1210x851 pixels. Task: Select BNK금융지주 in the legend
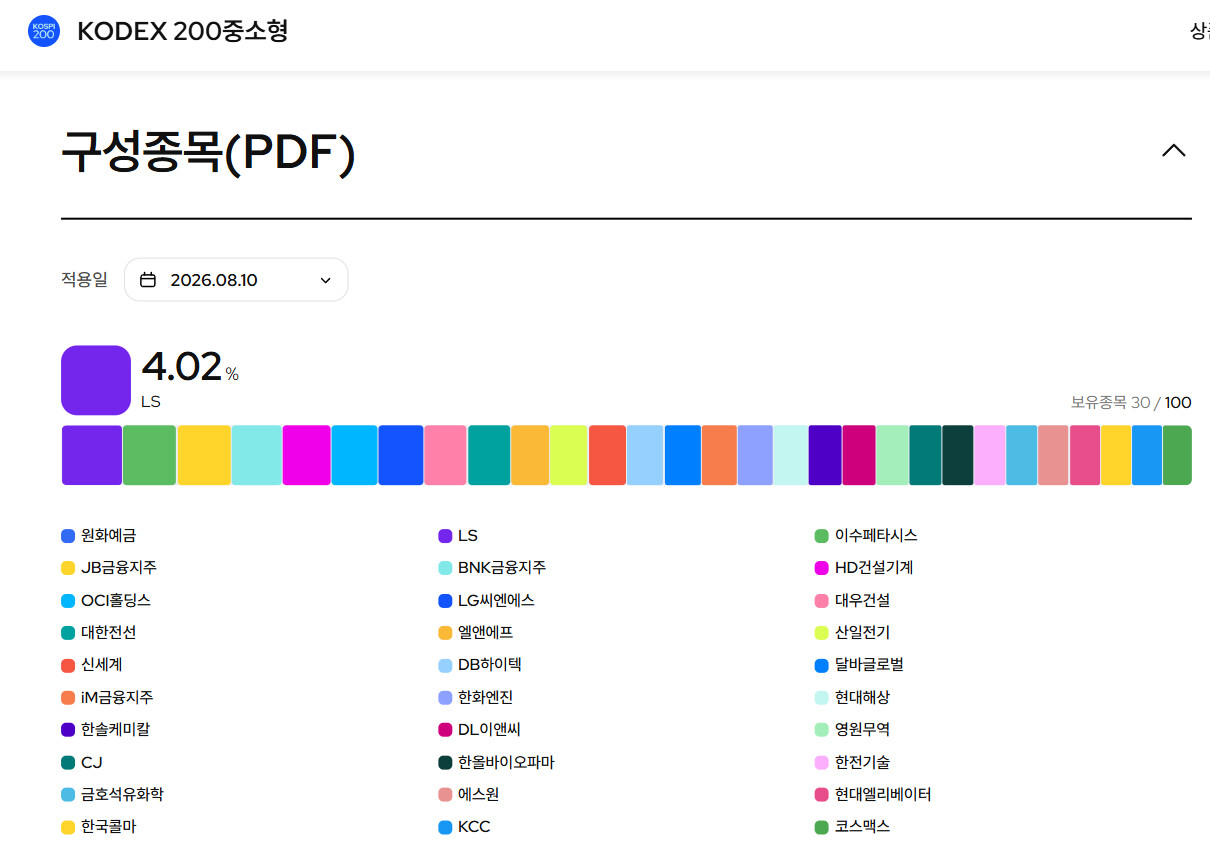[x=492, y=568]
